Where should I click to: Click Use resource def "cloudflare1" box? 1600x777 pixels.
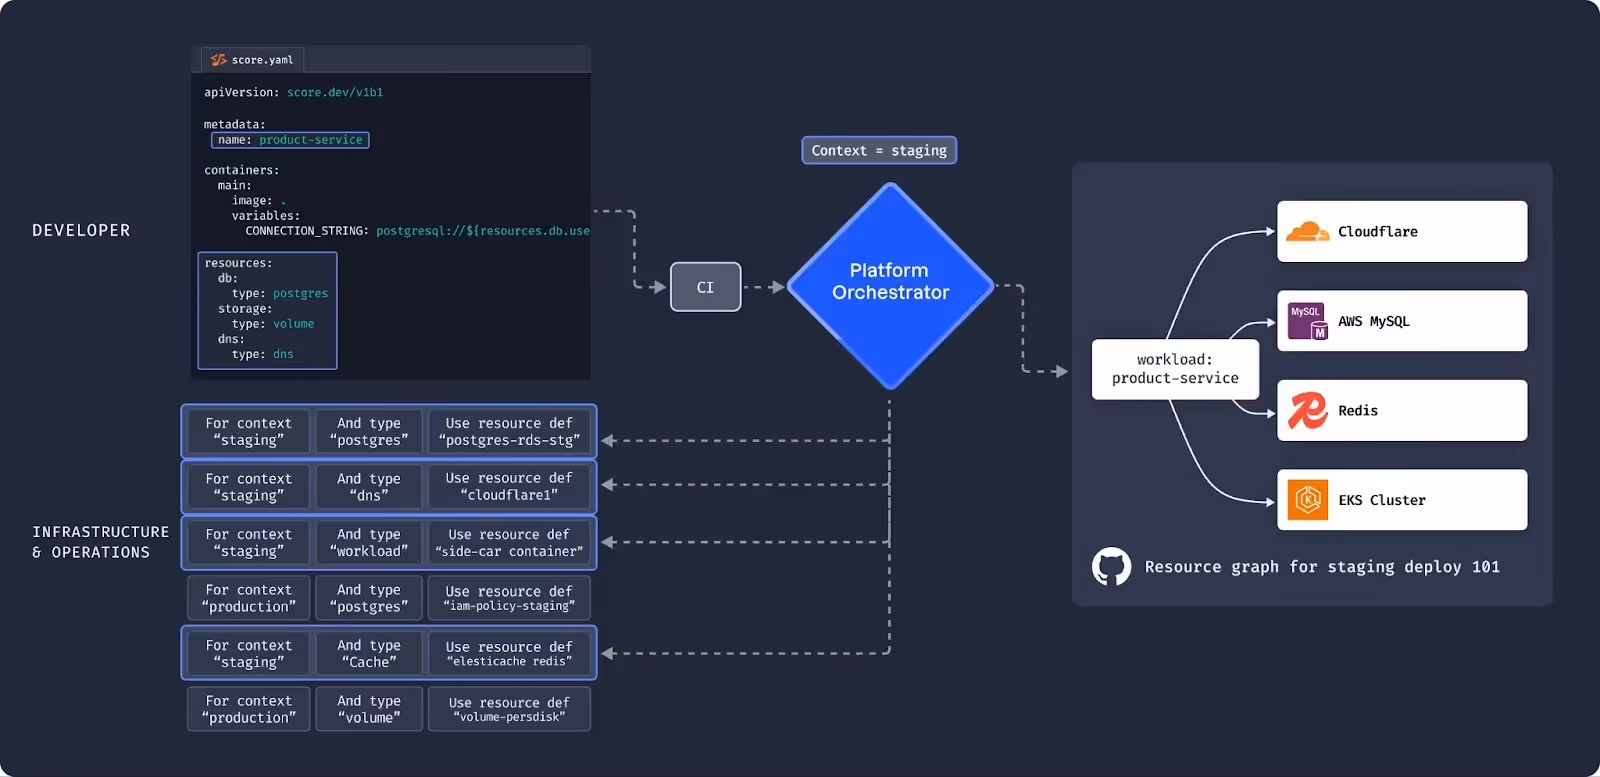click(509, 487)
